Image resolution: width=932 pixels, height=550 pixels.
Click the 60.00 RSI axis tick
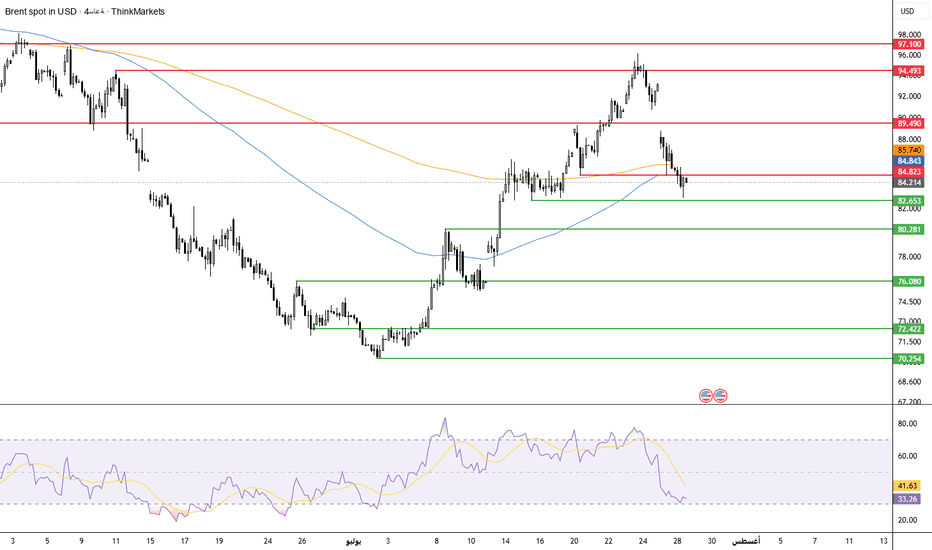907,456
